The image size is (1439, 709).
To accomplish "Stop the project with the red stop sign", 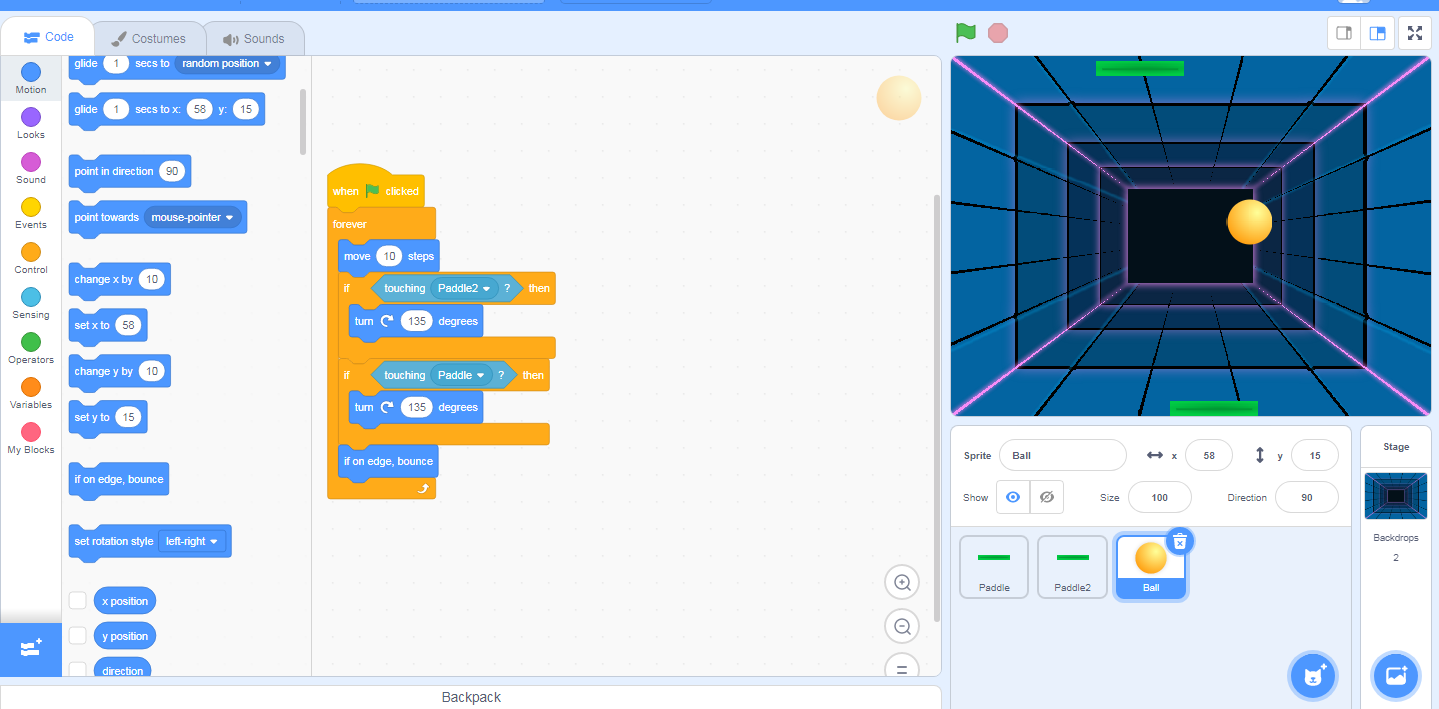I will click(997, 33).
